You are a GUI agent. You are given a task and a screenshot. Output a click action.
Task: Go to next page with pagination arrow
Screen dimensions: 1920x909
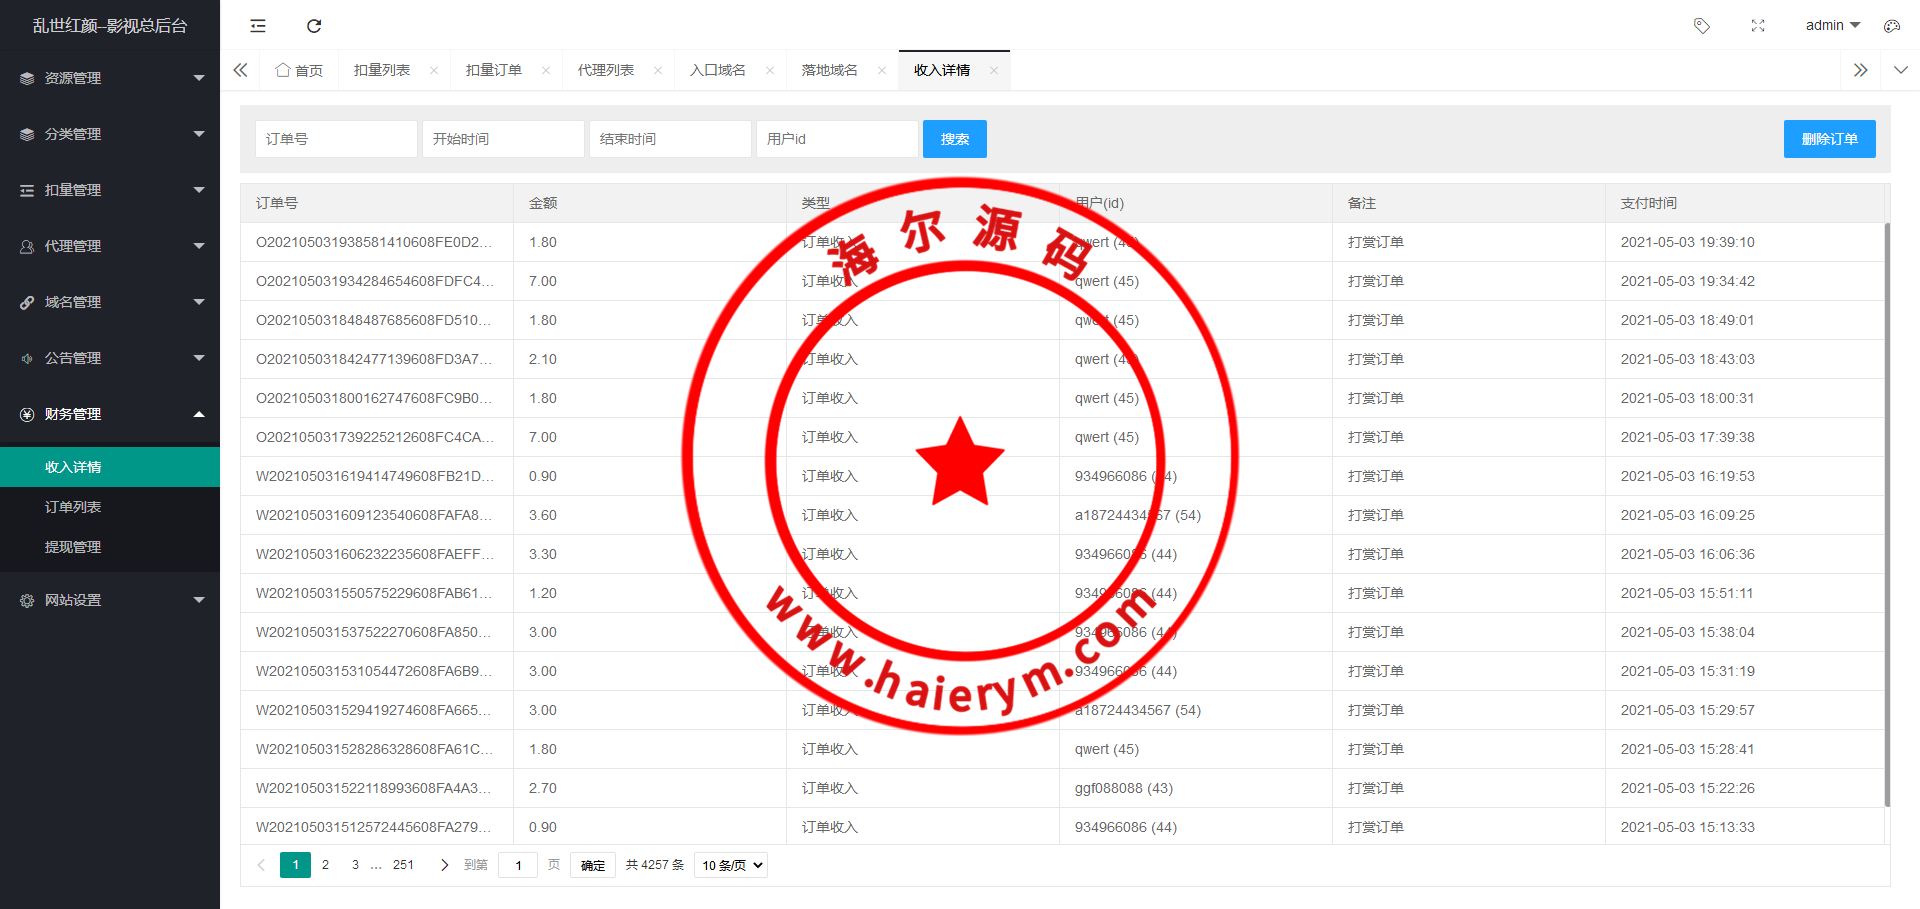click(444, 865)
